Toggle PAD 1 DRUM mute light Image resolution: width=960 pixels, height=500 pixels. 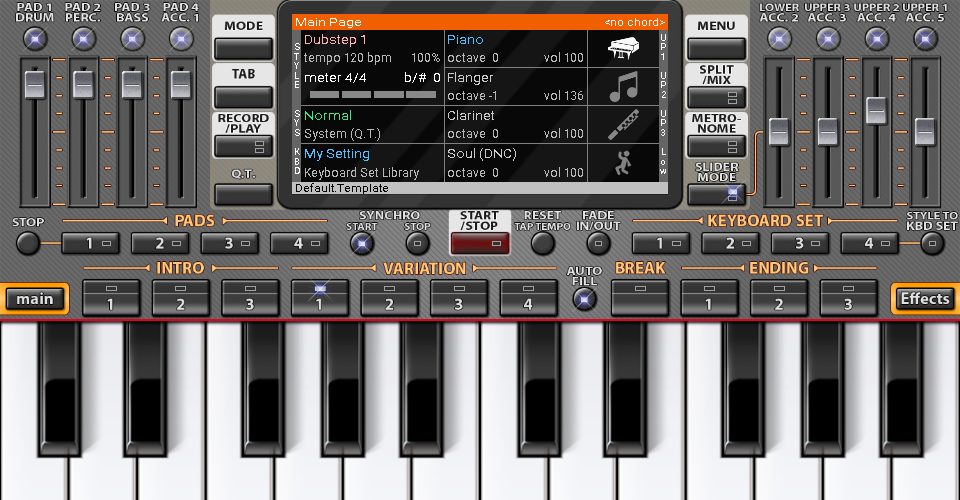(x=35, y=39)
